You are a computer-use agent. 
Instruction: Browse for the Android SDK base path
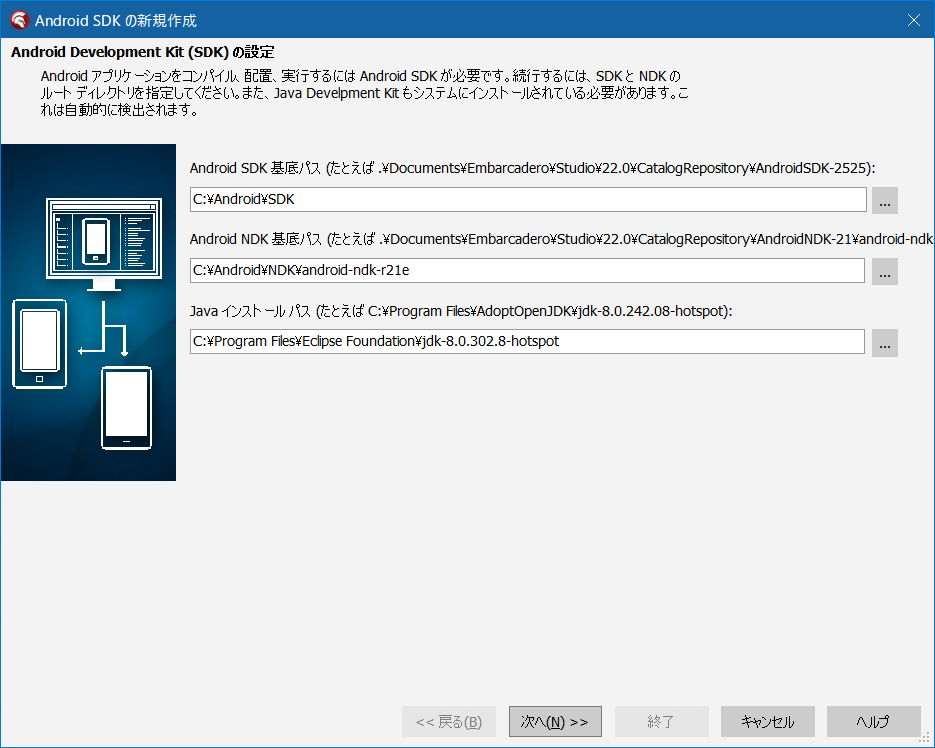(884, 200)
